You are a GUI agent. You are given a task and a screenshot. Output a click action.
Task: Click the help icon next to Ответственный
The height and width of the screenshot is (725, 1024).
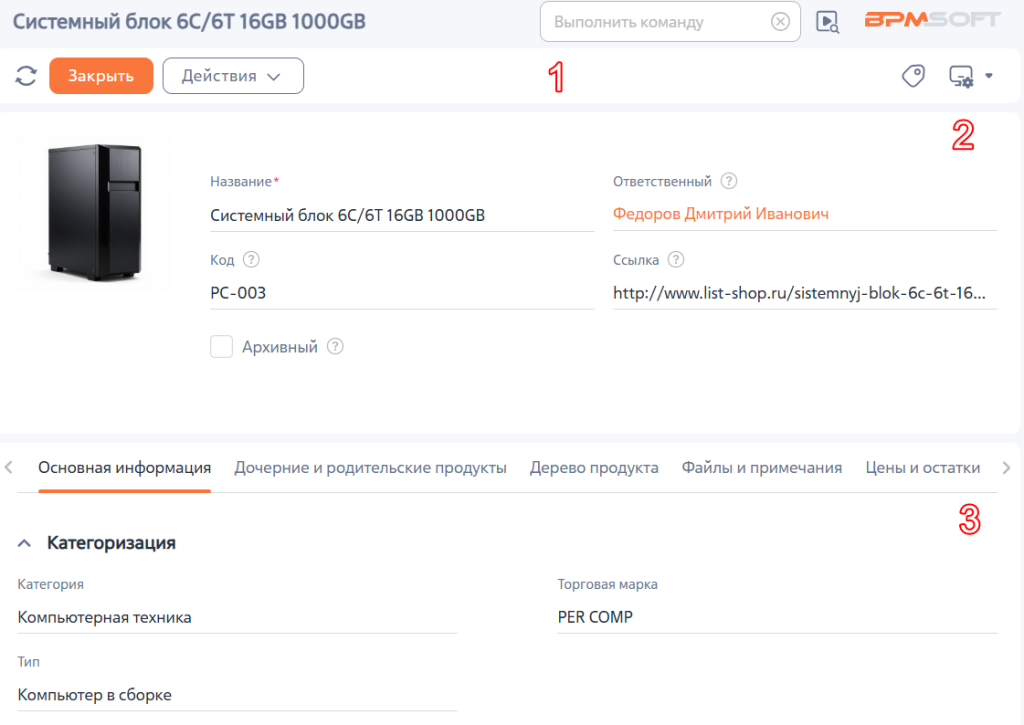click(x=729, y=181)
